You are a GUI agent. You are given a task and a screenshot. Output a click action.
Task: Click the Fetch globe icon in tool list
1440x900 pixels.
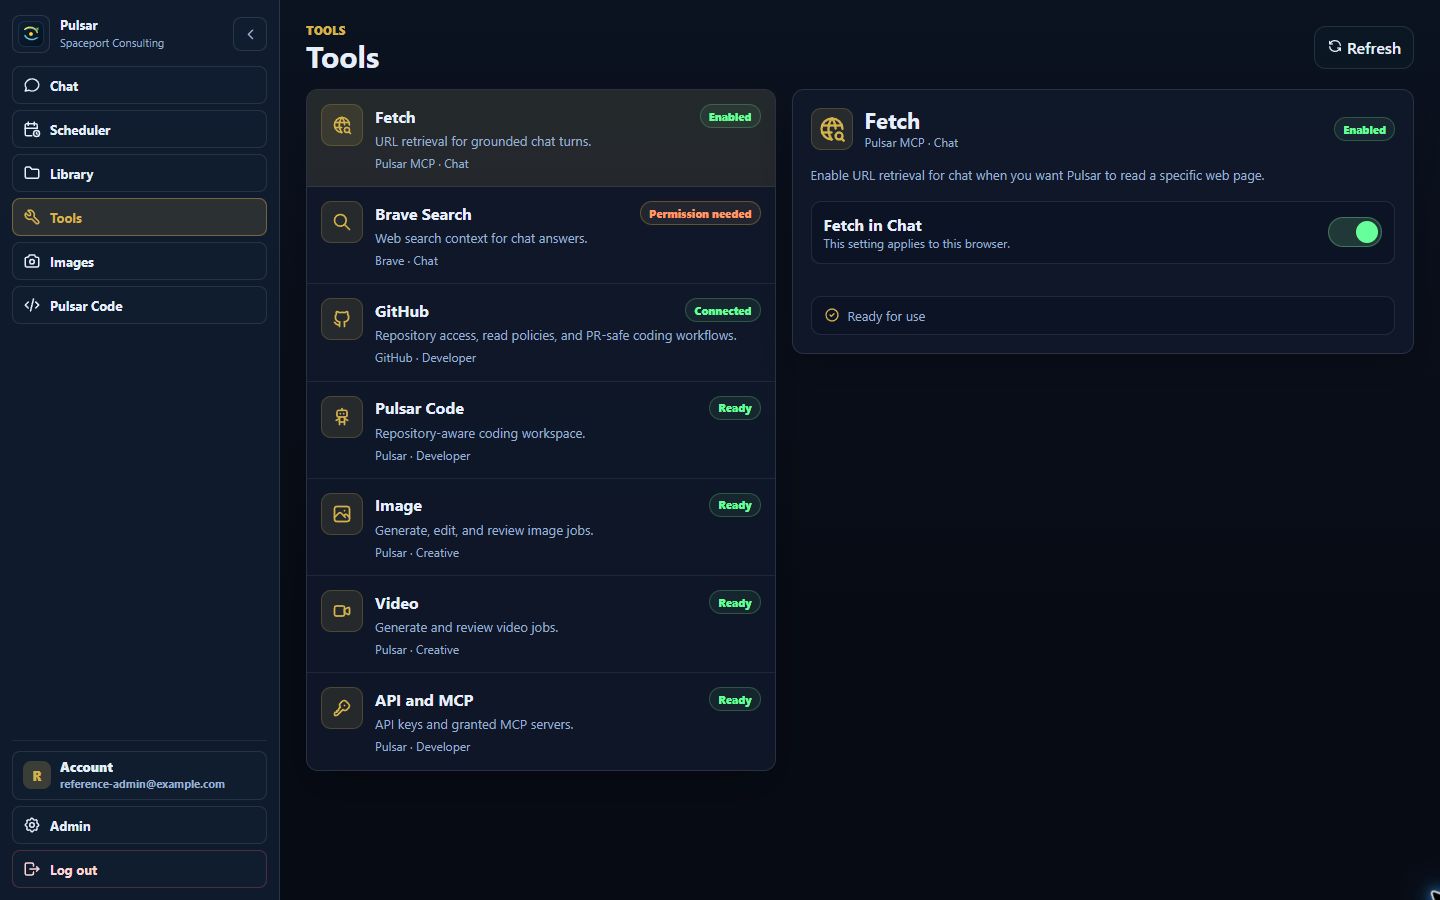tap(342, 125)
